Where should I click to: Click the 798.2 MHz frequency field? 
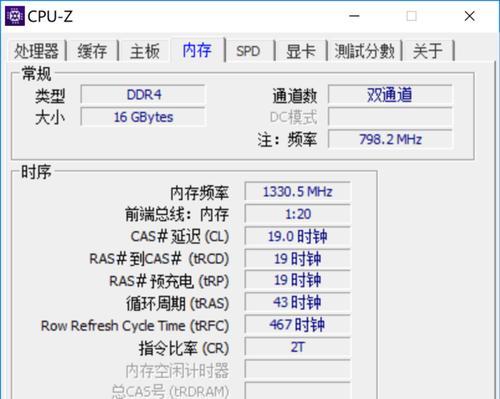click(390, 139)
